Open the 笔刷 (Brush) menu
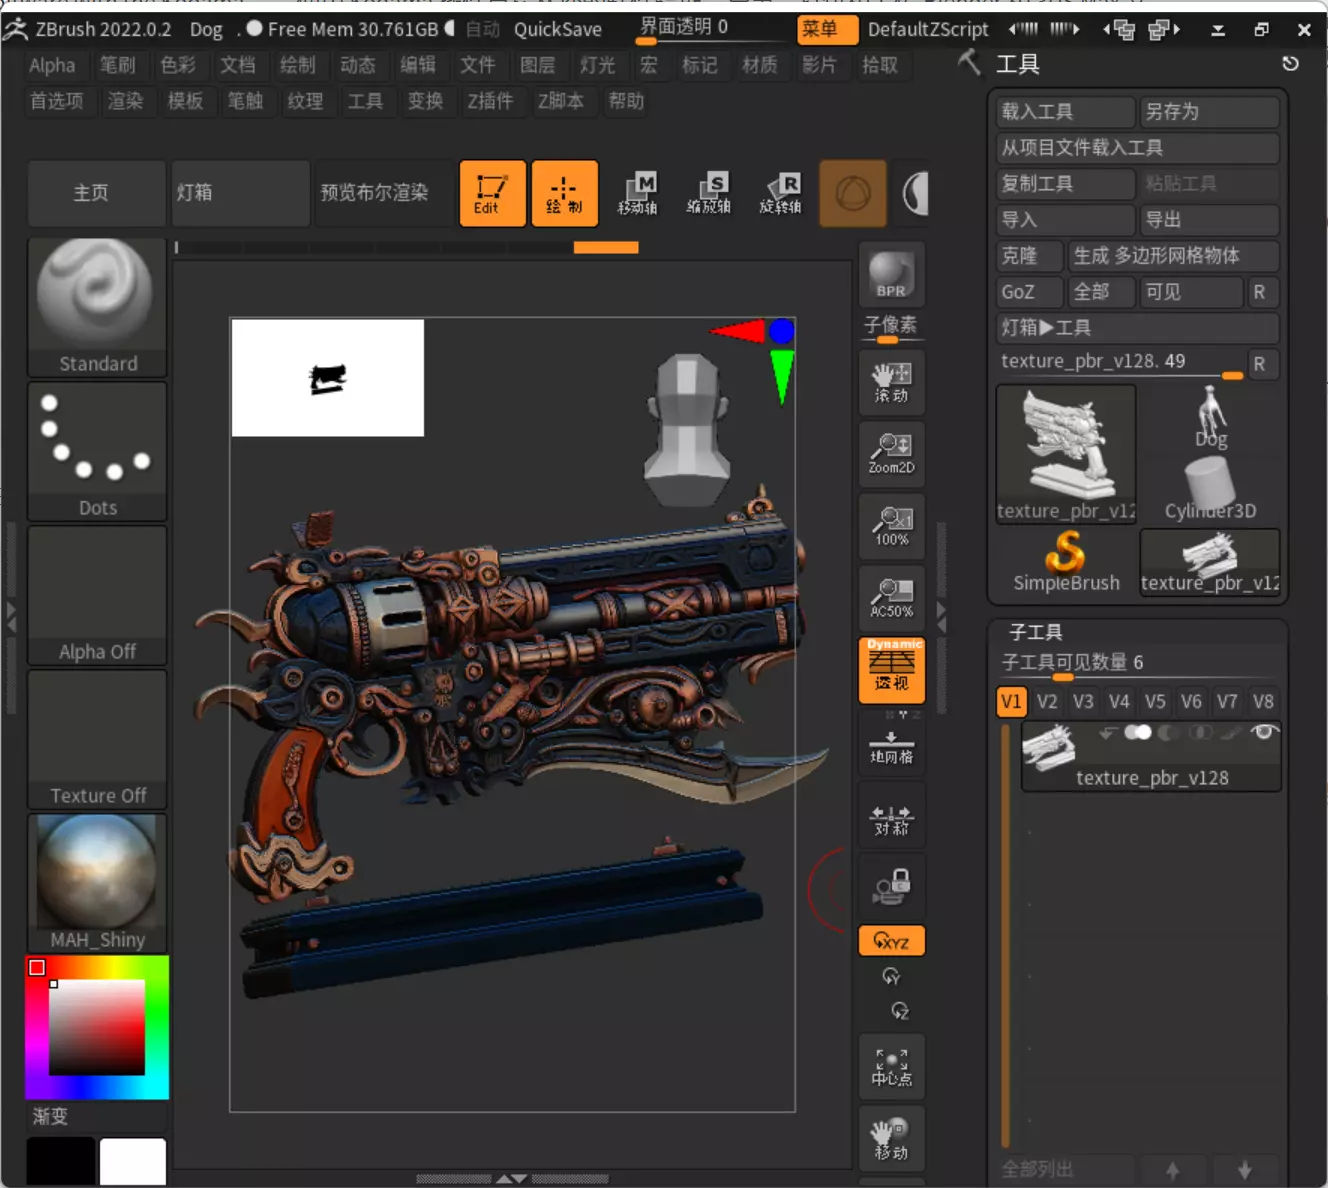1328x1188 pixels. coord(118,66)
